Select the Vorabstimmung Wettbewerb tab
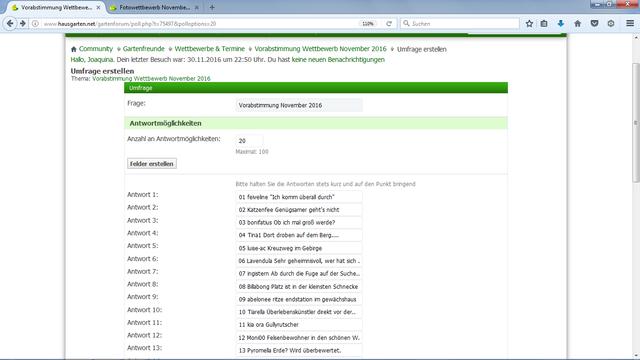Screen dimensions: 640x360 point(56,7)
